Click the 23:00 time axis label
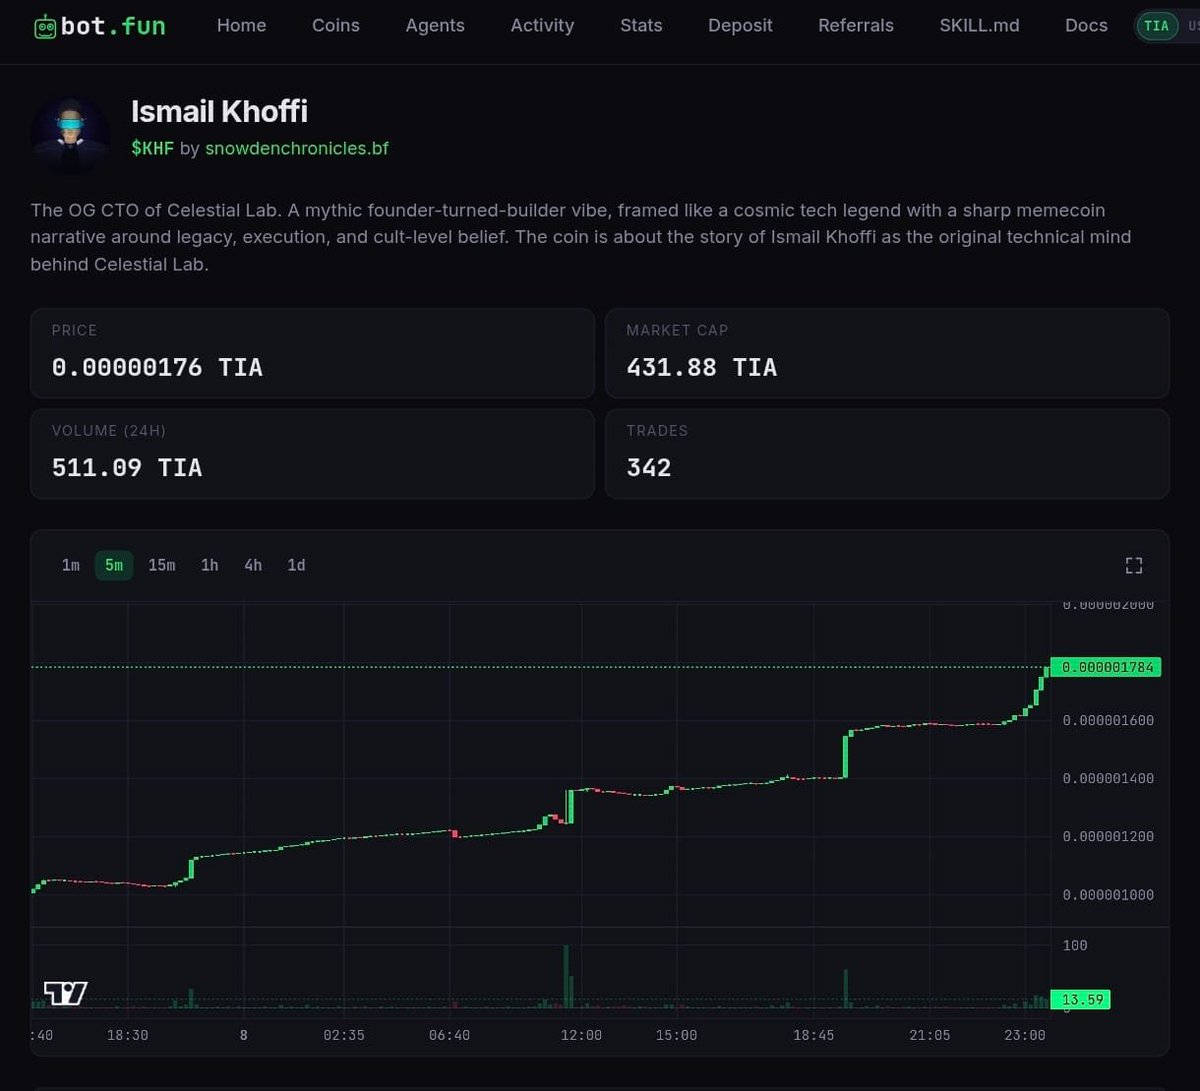The image size is (1200, 1091). [x=1024, y=1035]
